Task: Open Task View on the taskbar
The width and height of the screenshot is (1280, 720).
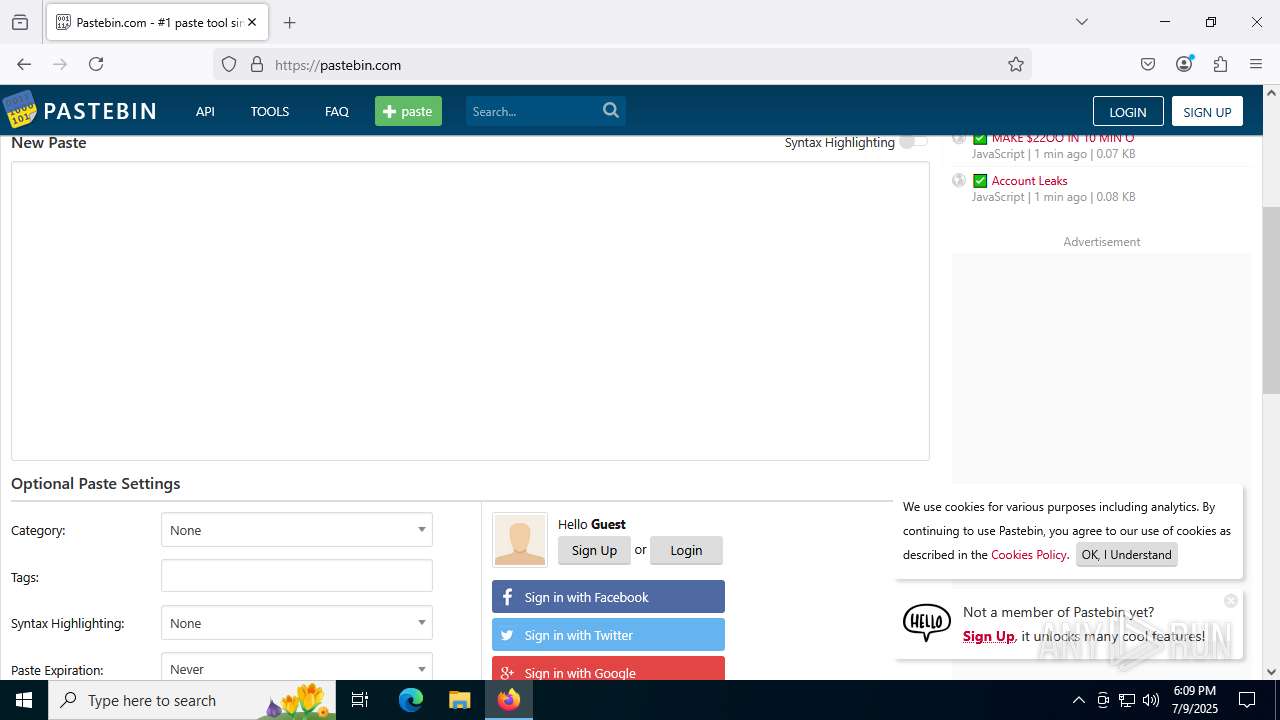Action: pos(360,700)
